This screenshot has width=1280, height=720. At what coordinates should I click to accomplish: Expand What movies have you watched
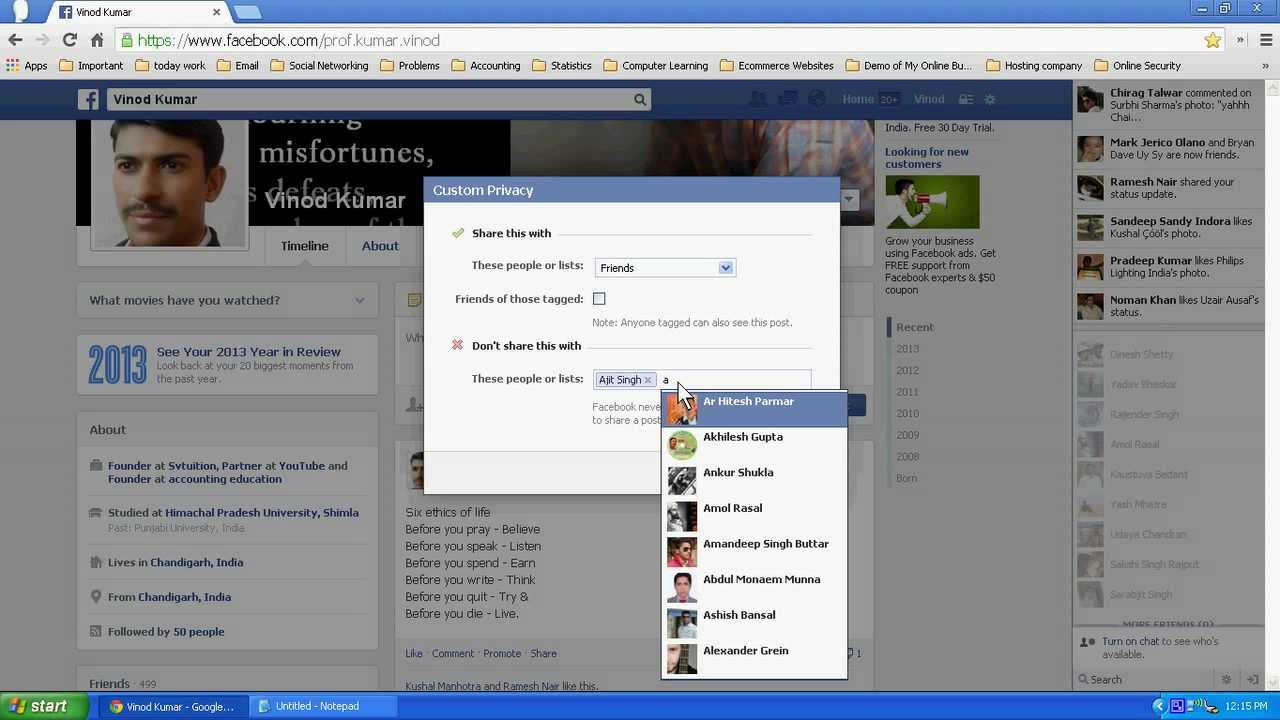click(x=227, y=300)
